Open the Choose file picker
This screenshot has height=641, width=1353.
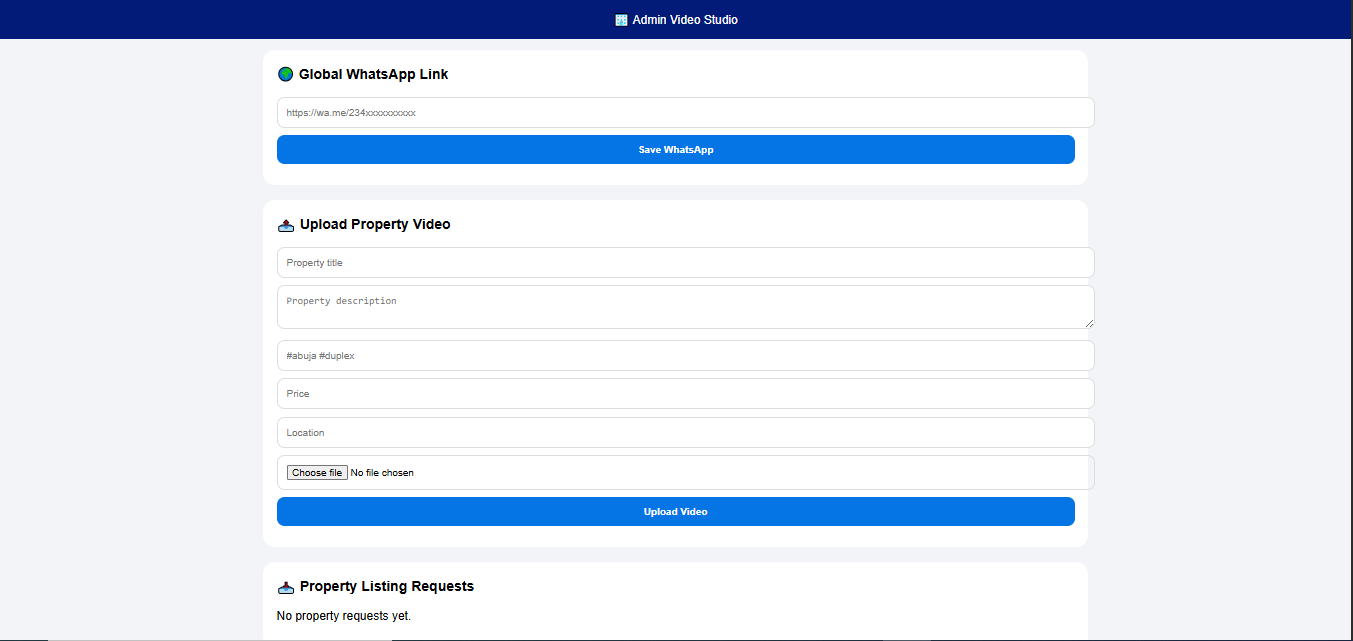coord(317,473)
